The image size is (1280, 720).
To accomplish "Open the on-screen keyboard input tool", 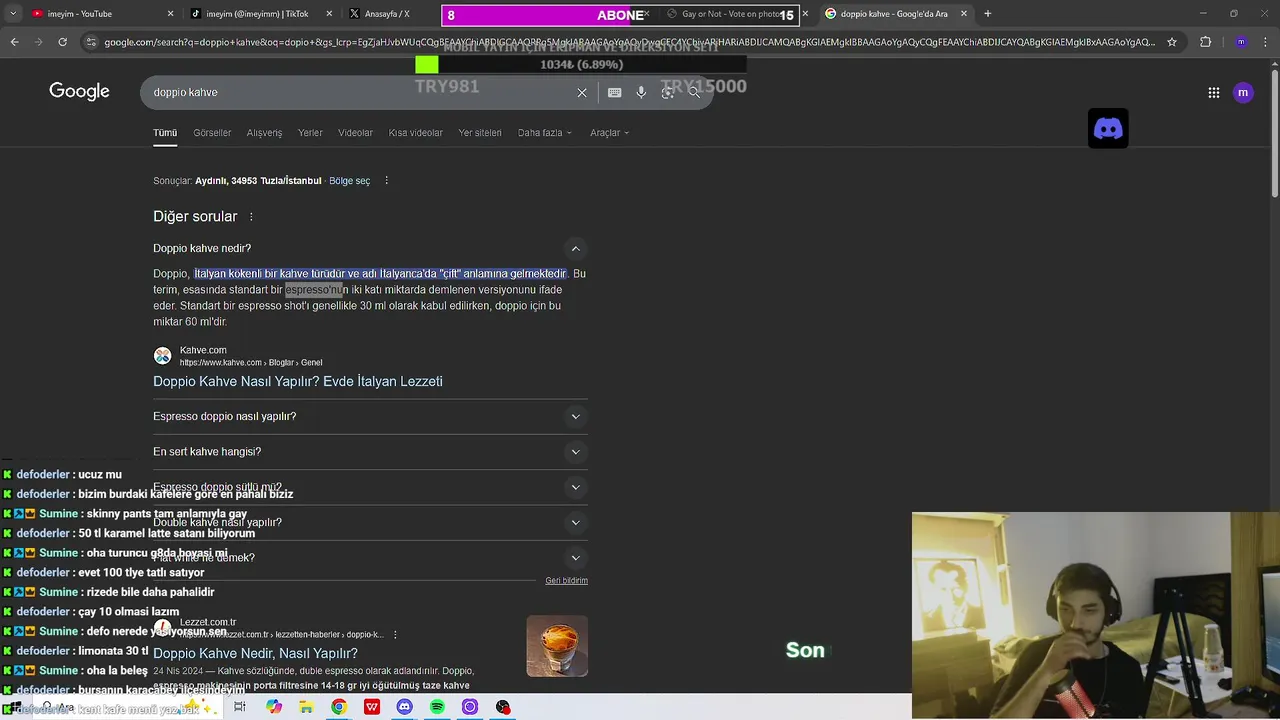I will coord(614,92).
